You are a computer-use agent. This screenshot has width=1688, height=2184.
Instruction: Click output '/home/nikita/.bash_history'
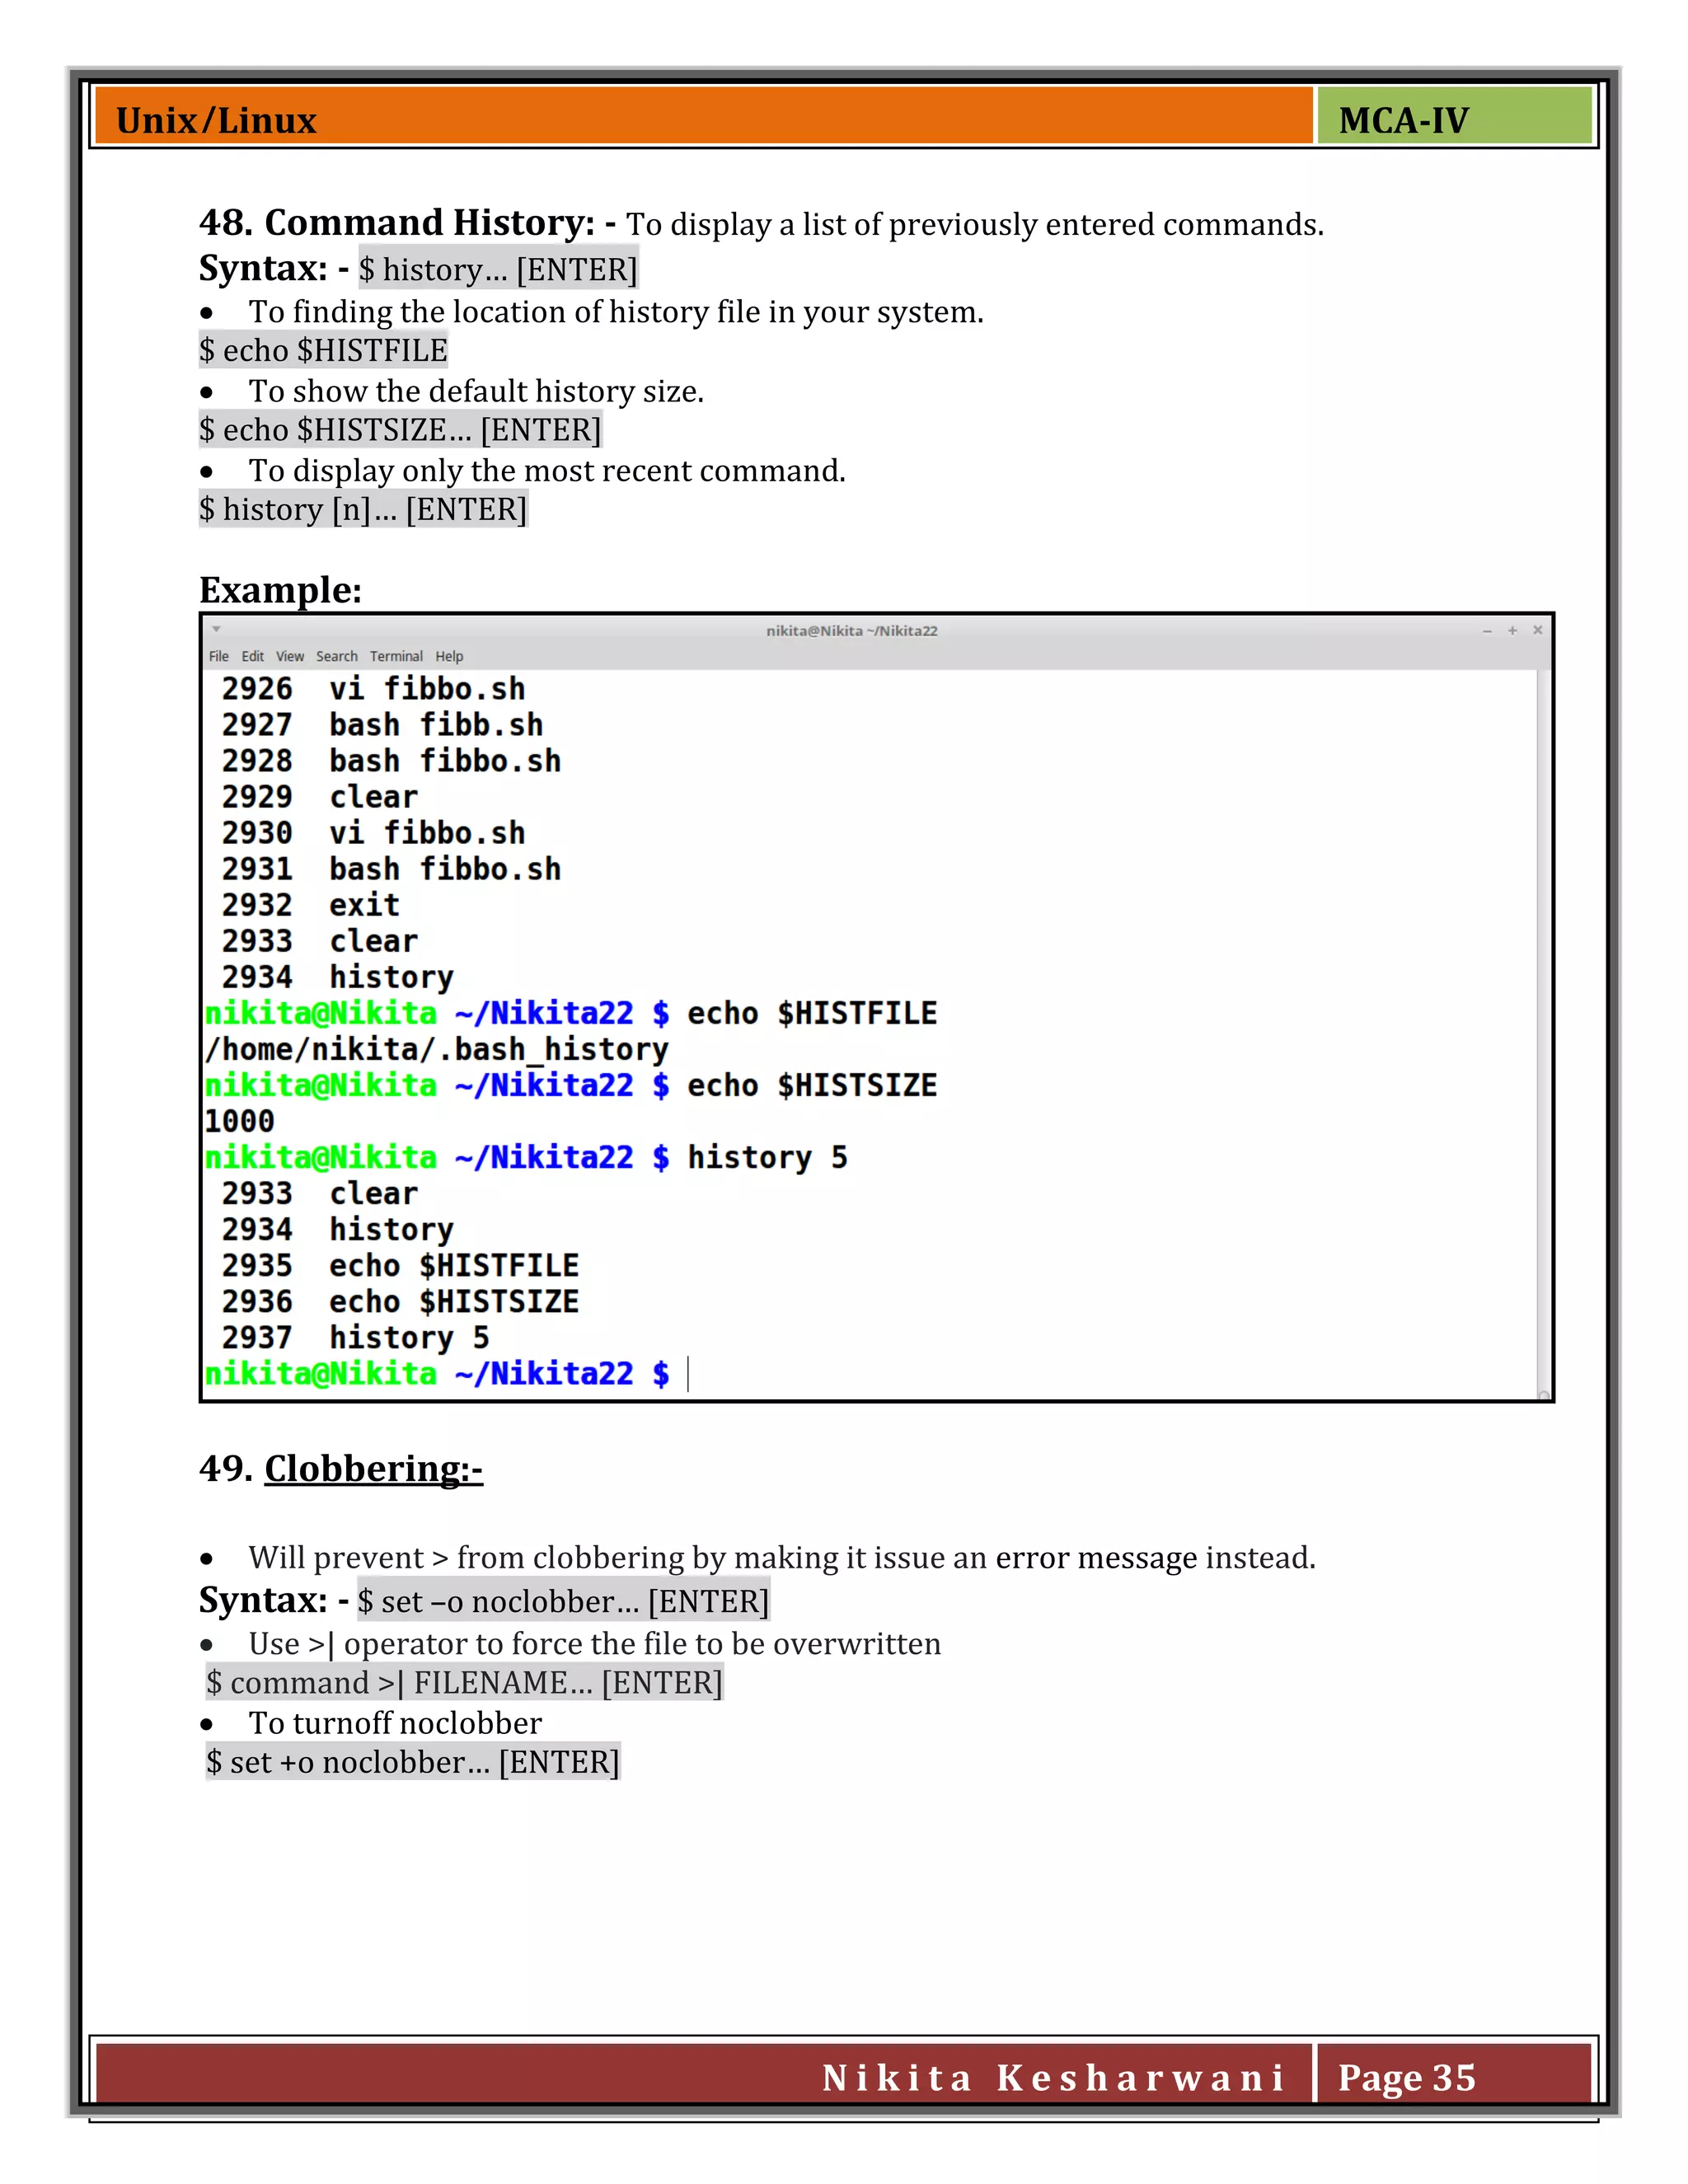[x=436, y=1049]
